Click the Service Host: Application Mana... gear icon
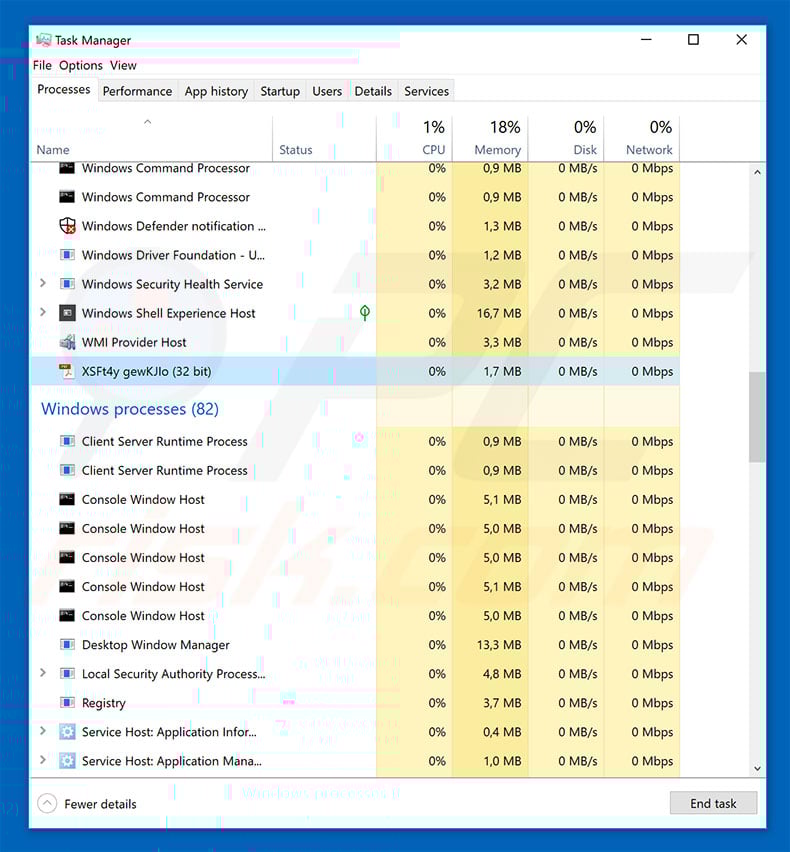 67,761
